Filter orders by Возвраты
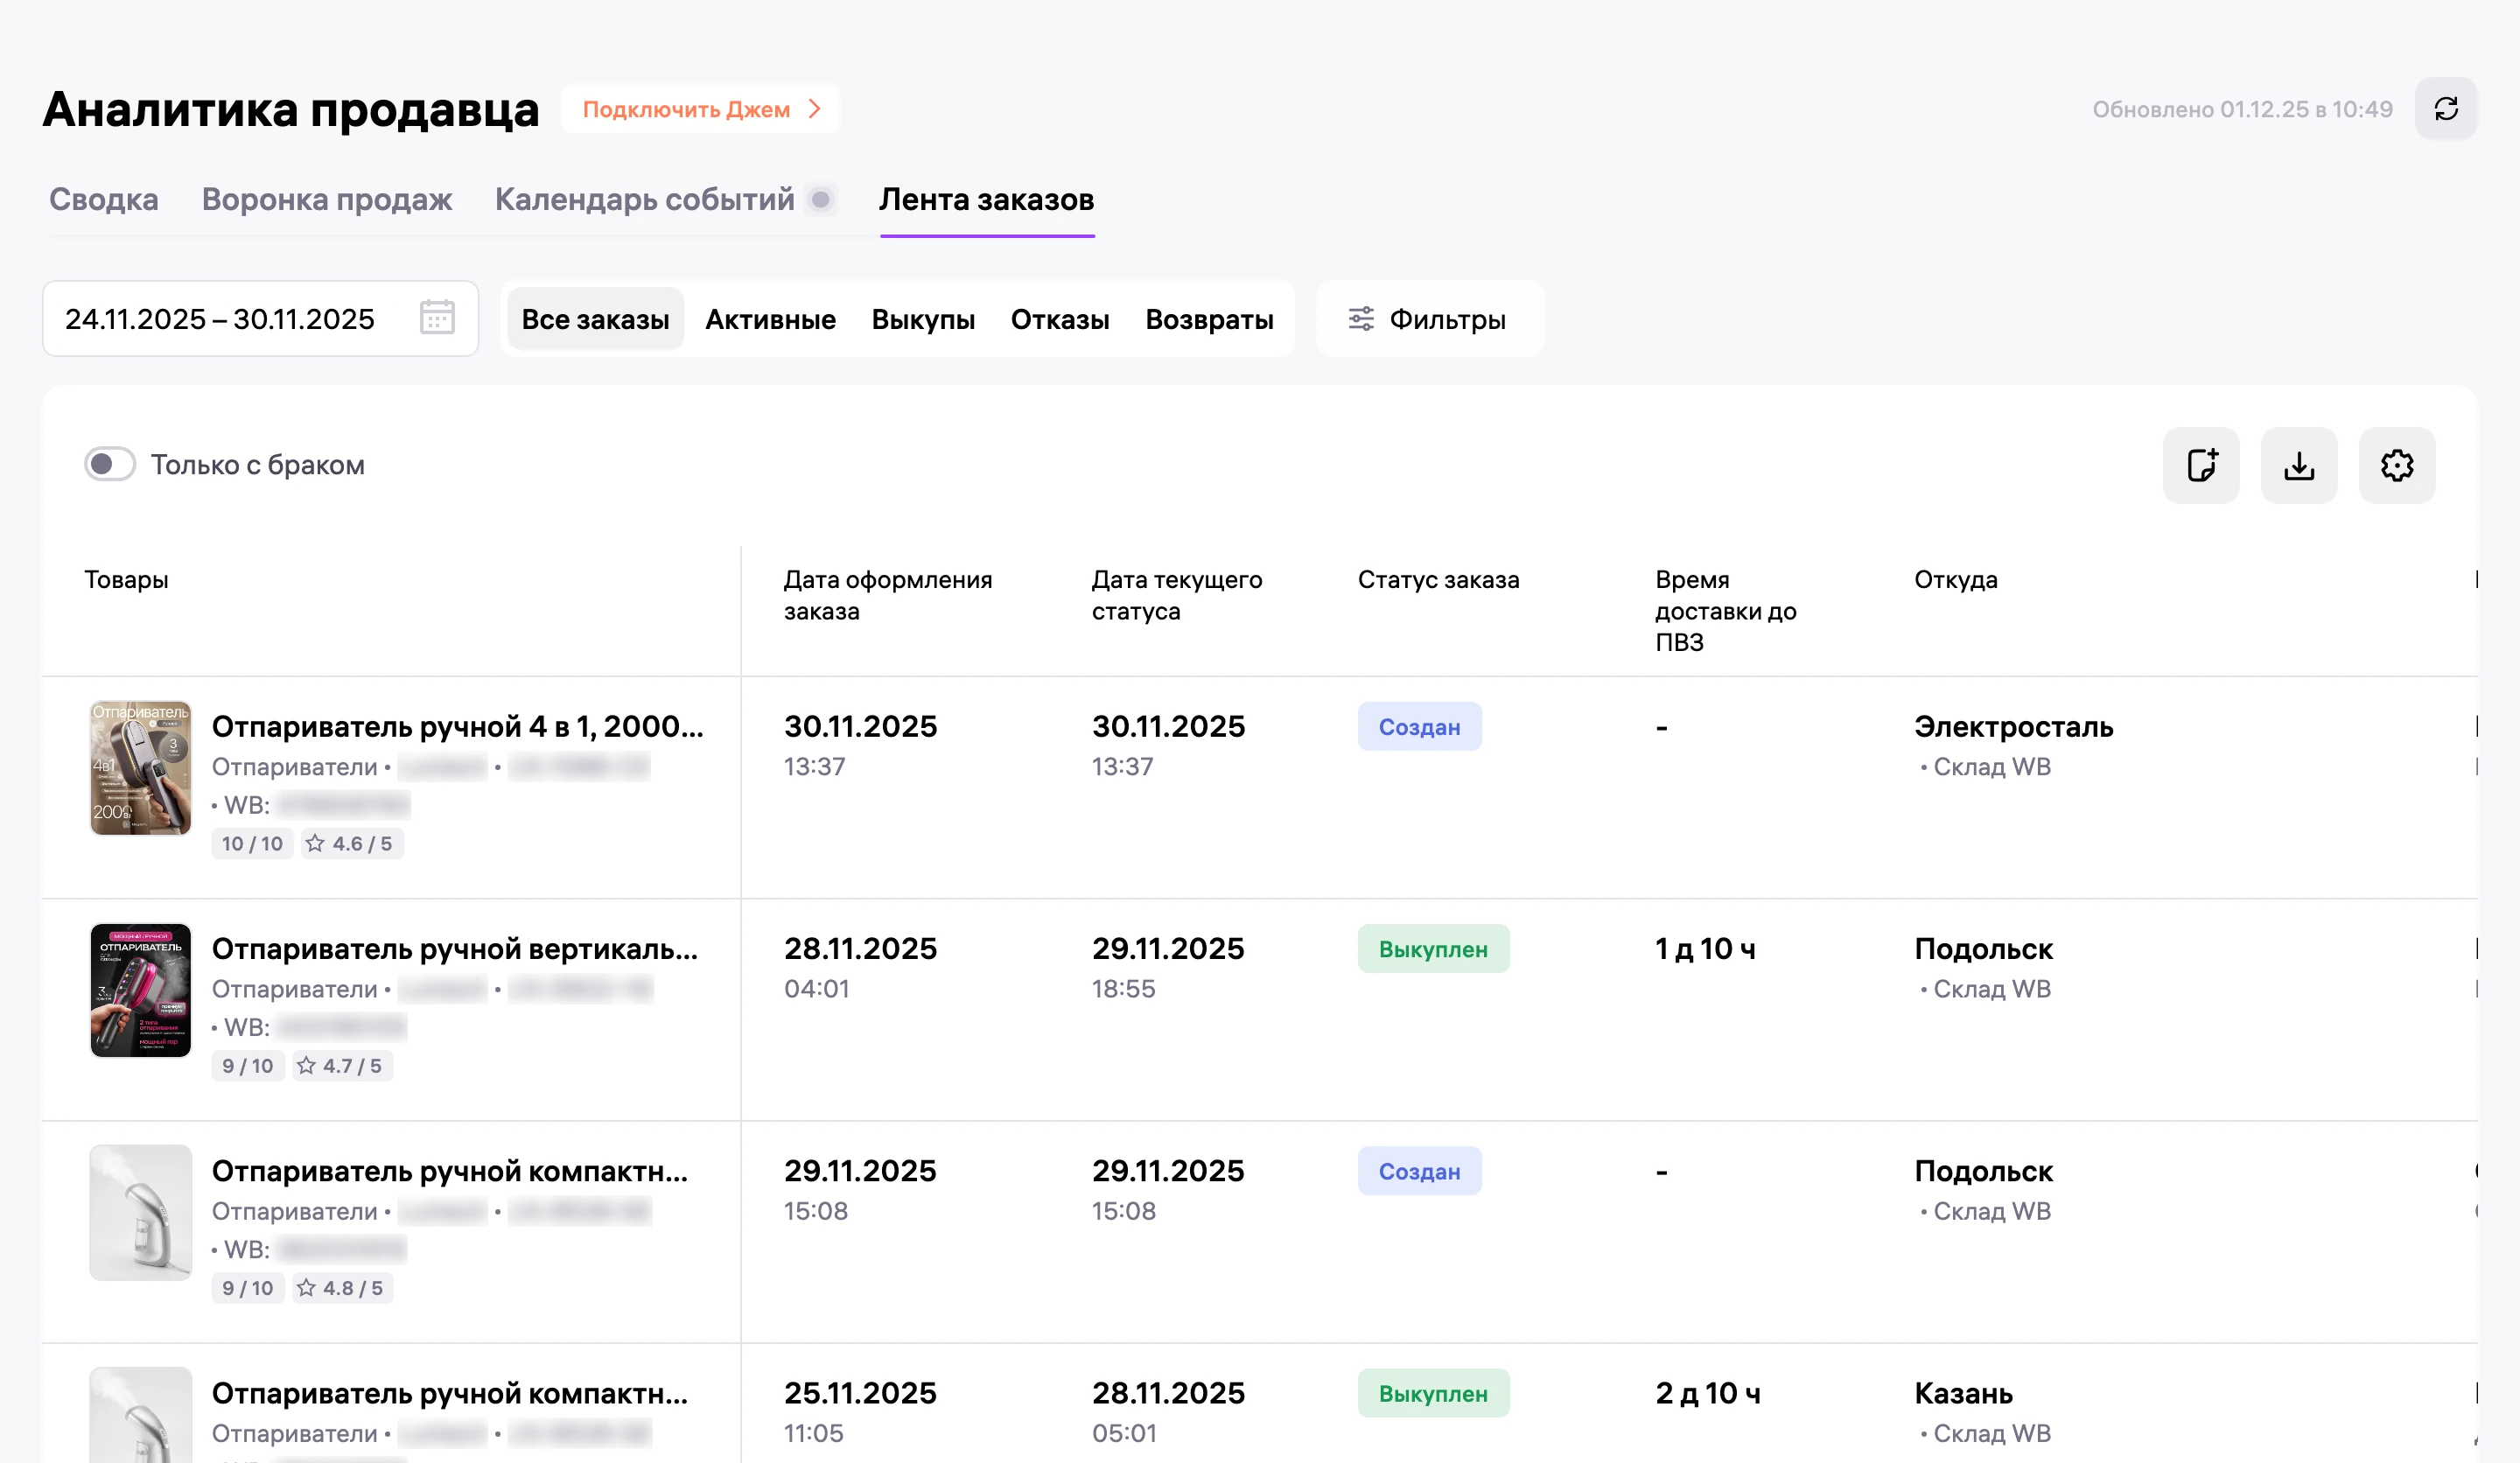 (x=1209, y=319)
